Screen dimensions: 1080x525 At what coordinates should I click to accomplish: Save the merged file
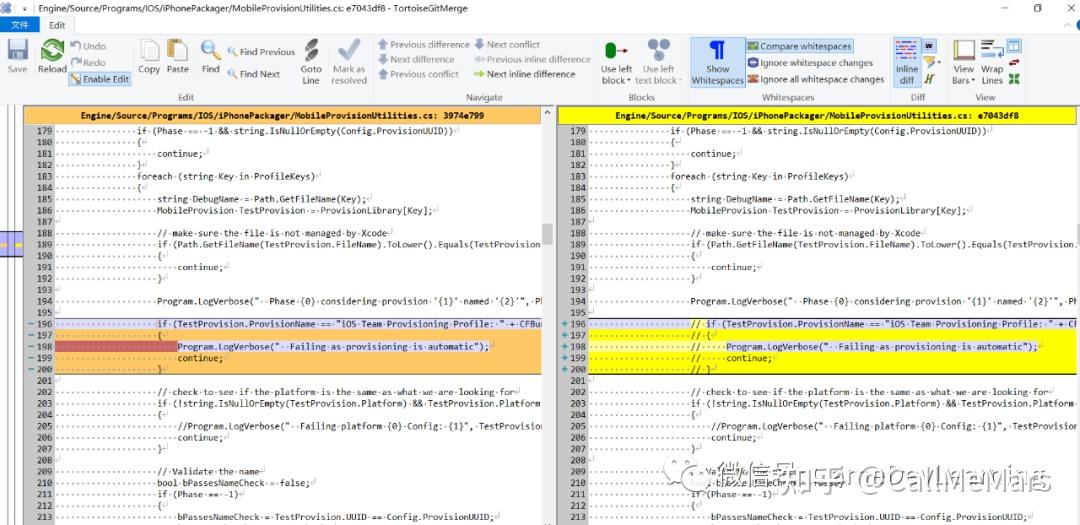pos(17,57)
